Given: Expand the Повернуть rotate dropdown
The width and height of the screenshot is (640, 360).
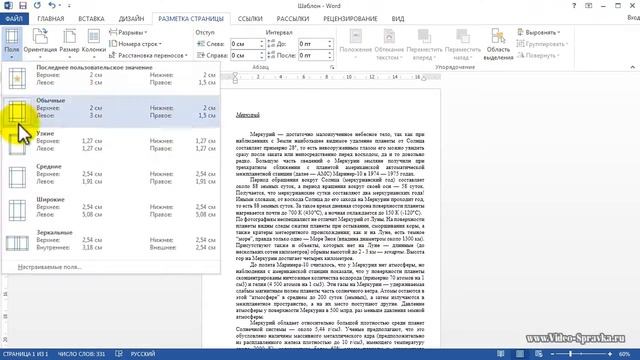Looking at the screenshot, I should pyautogui.click(x=538, y=55).
